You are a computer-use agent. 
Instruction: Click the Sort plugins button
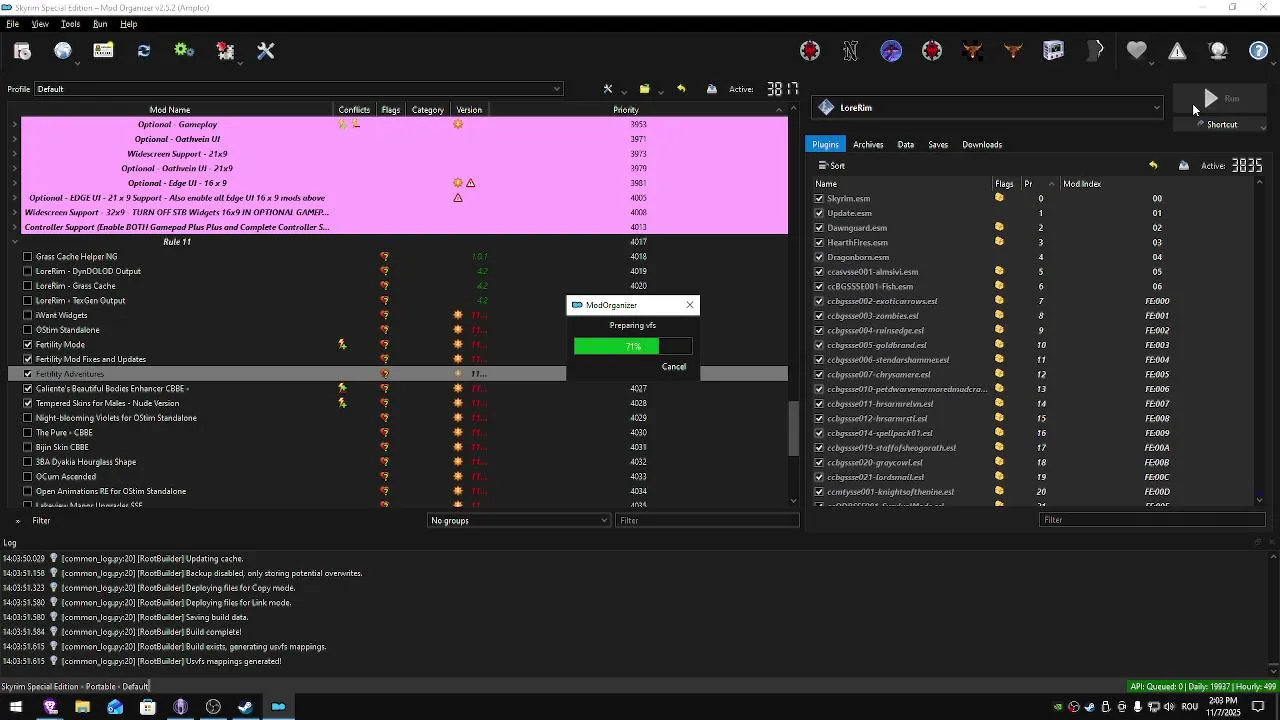click(832, 166)
